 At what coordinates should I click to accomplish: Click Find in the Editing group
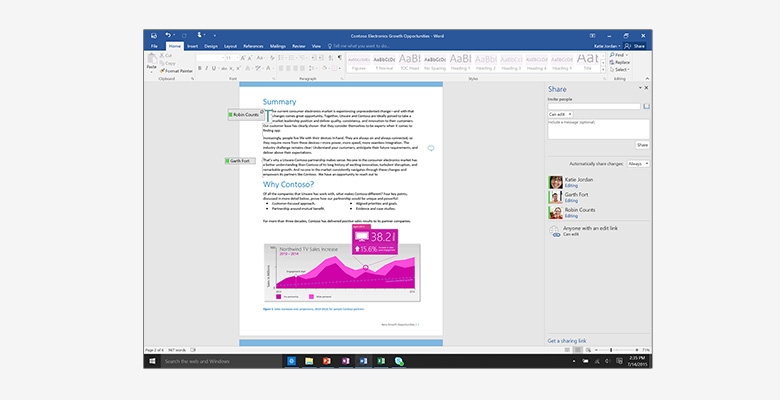(619, 55)
